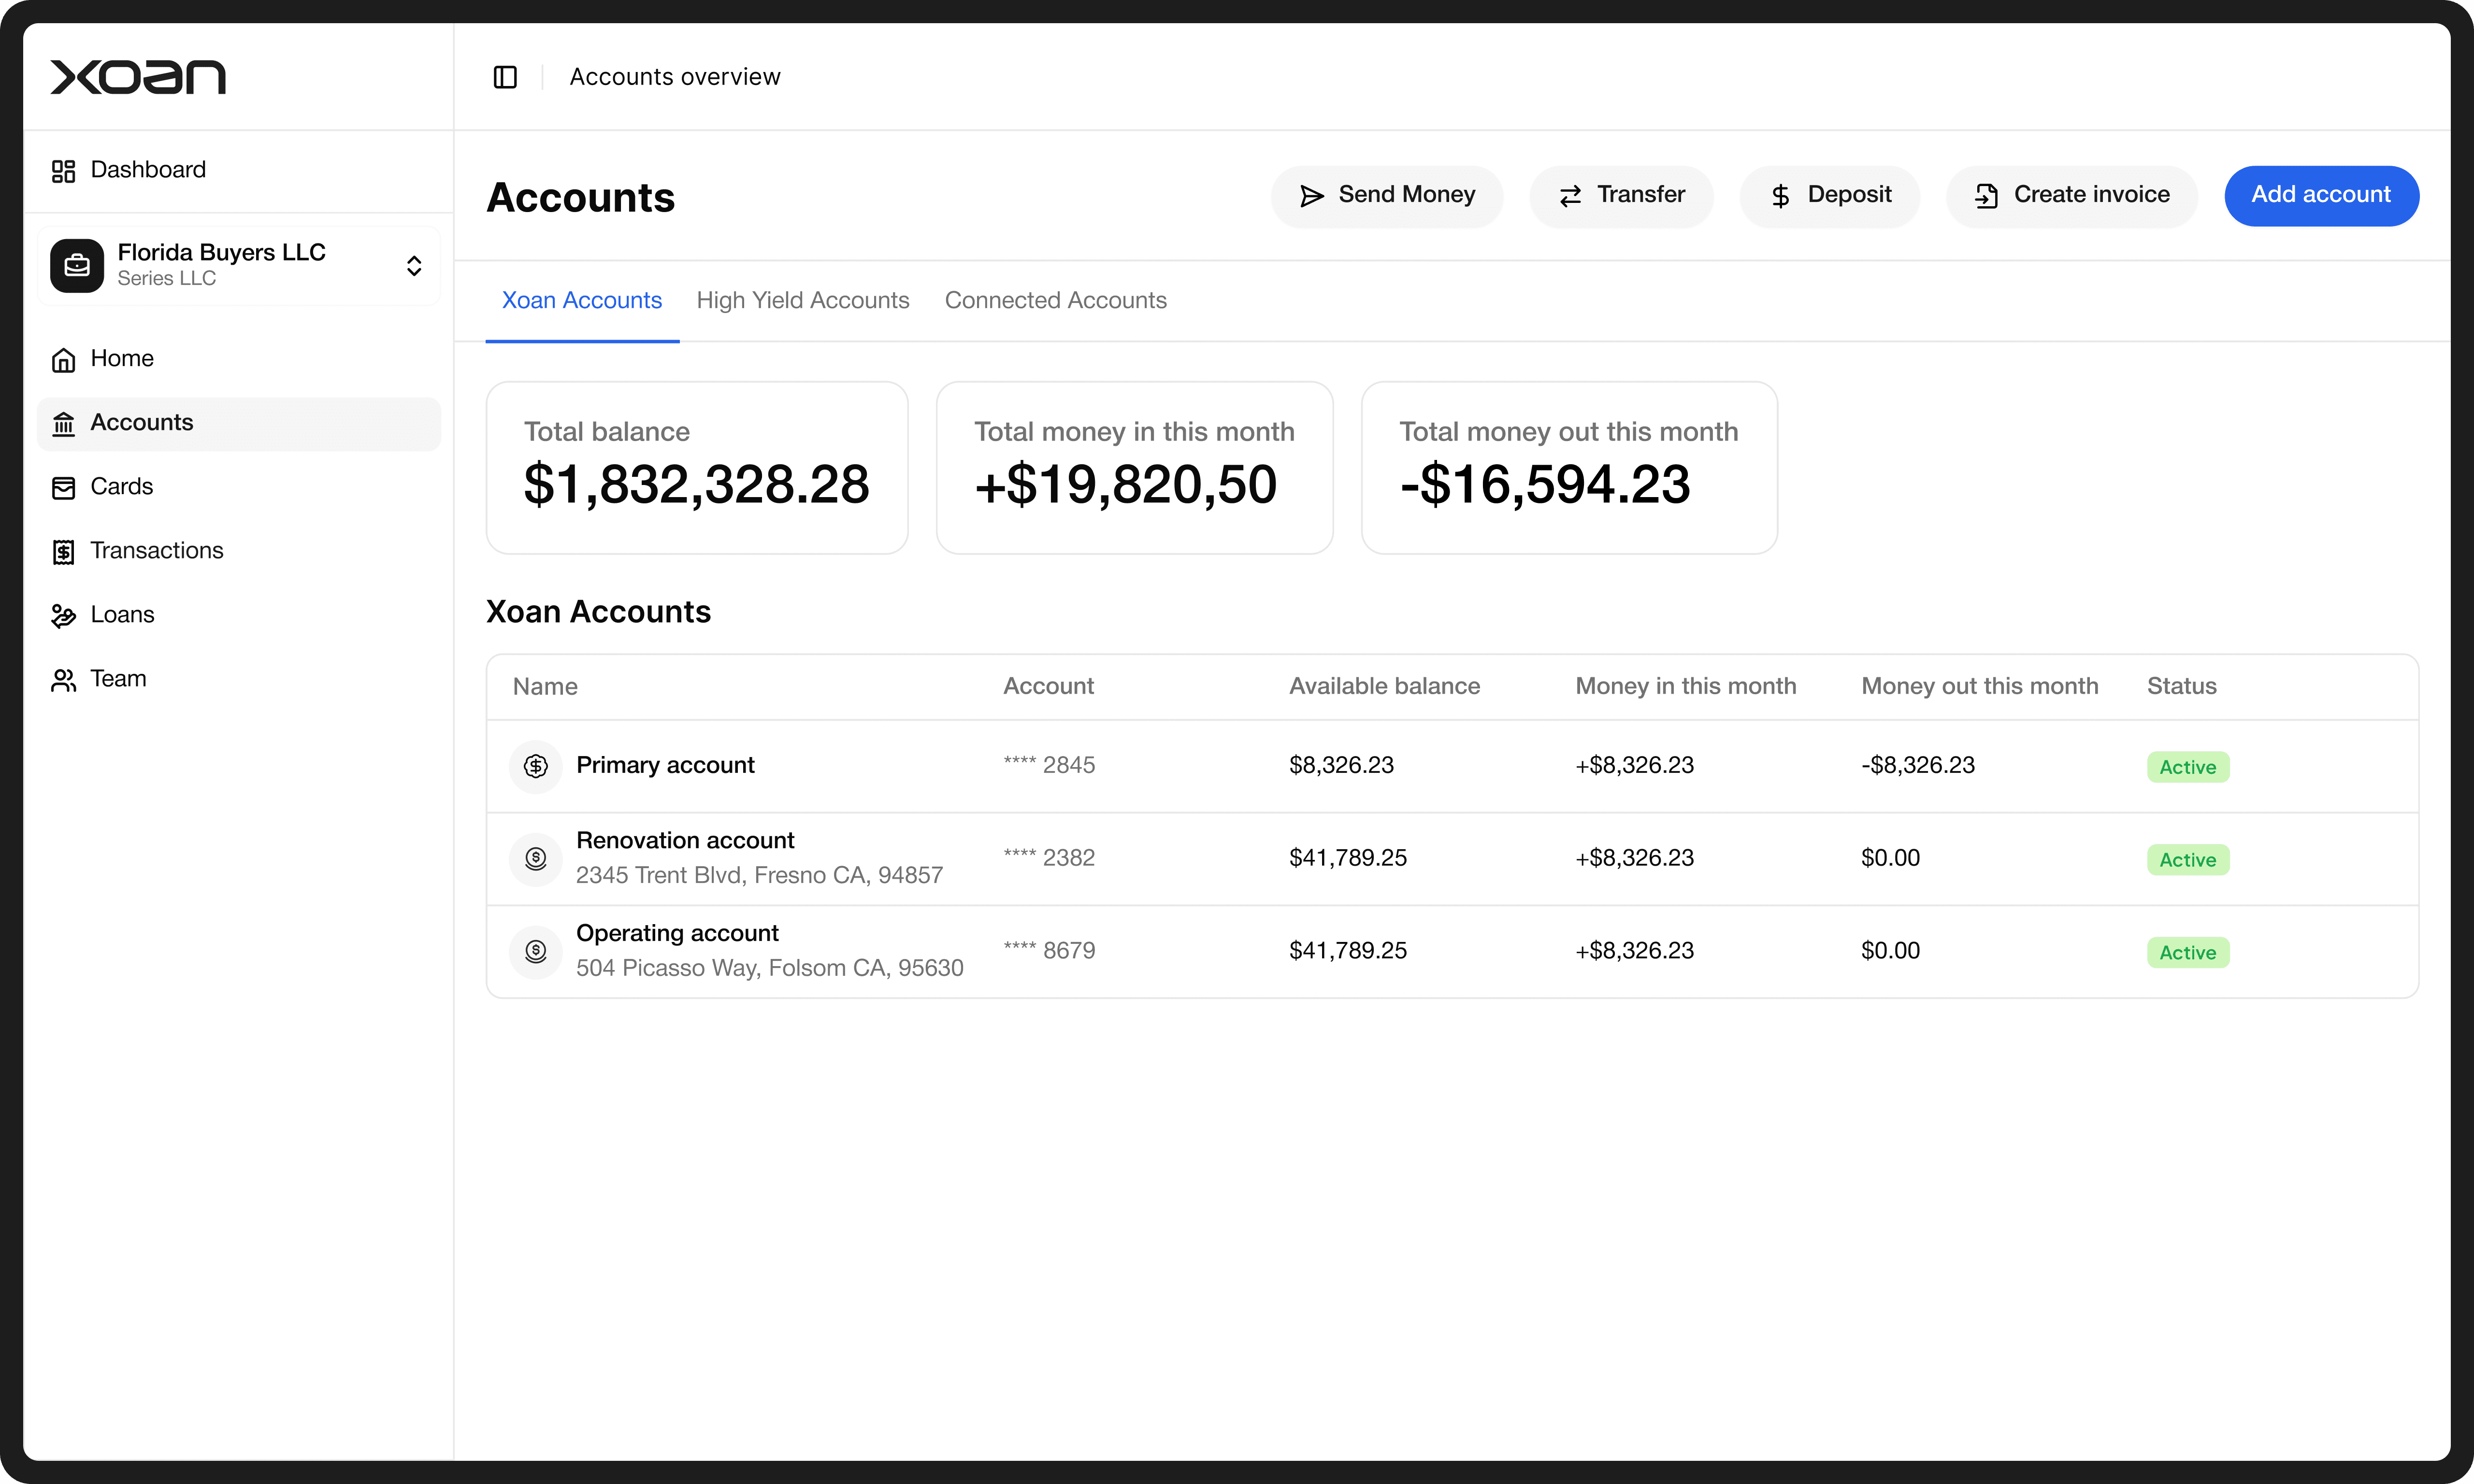Click the Primary account dollar icon
2474x1484 pixels.
coord(536,766)
